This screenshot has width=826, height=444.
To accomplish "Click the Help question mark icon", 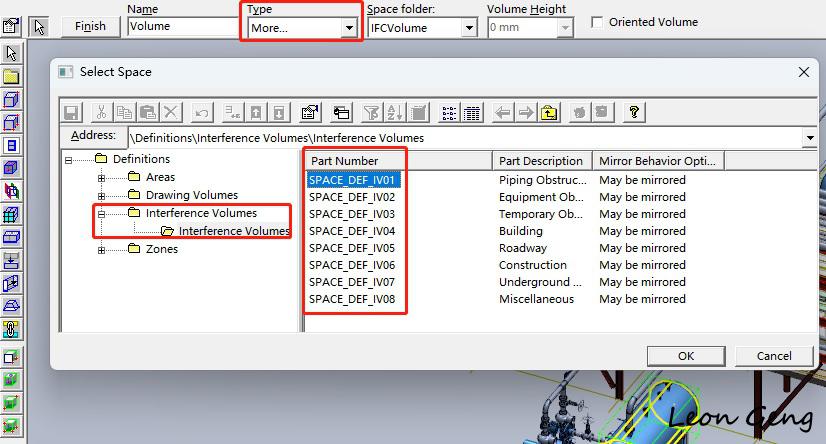I will click(x=634, y=113).
